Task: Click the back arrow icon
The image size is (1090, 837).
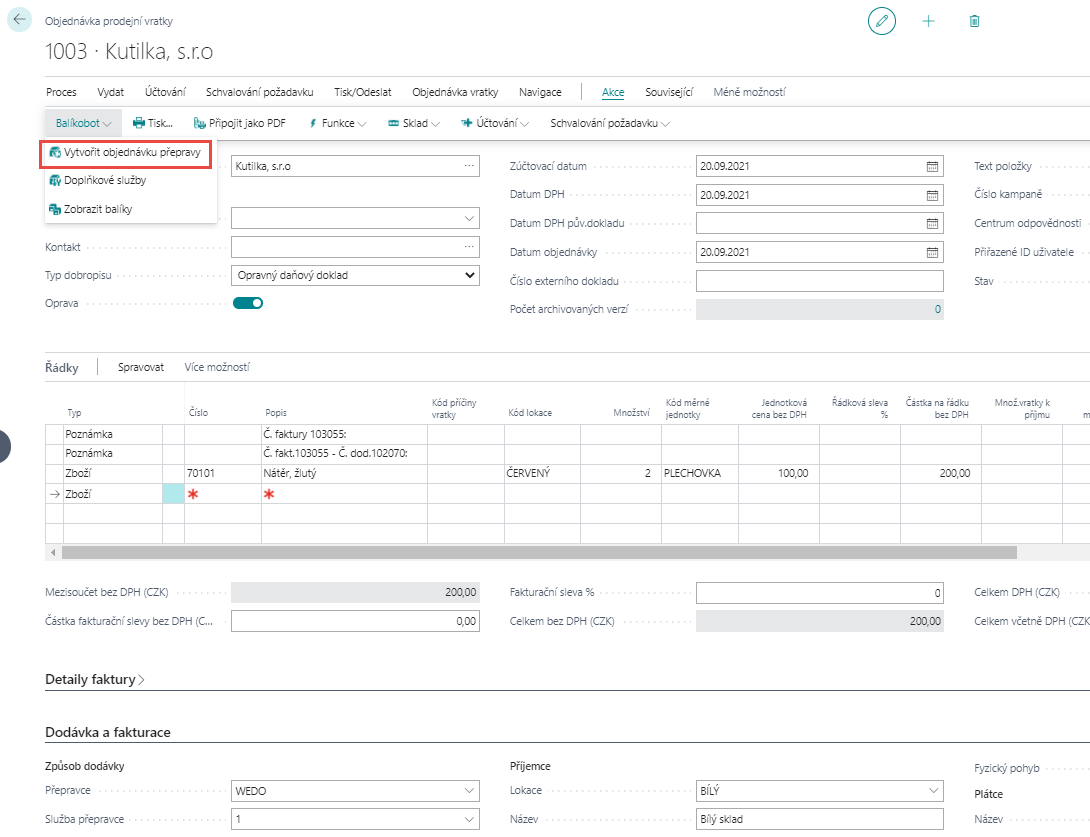Action: tap(20, 20)
